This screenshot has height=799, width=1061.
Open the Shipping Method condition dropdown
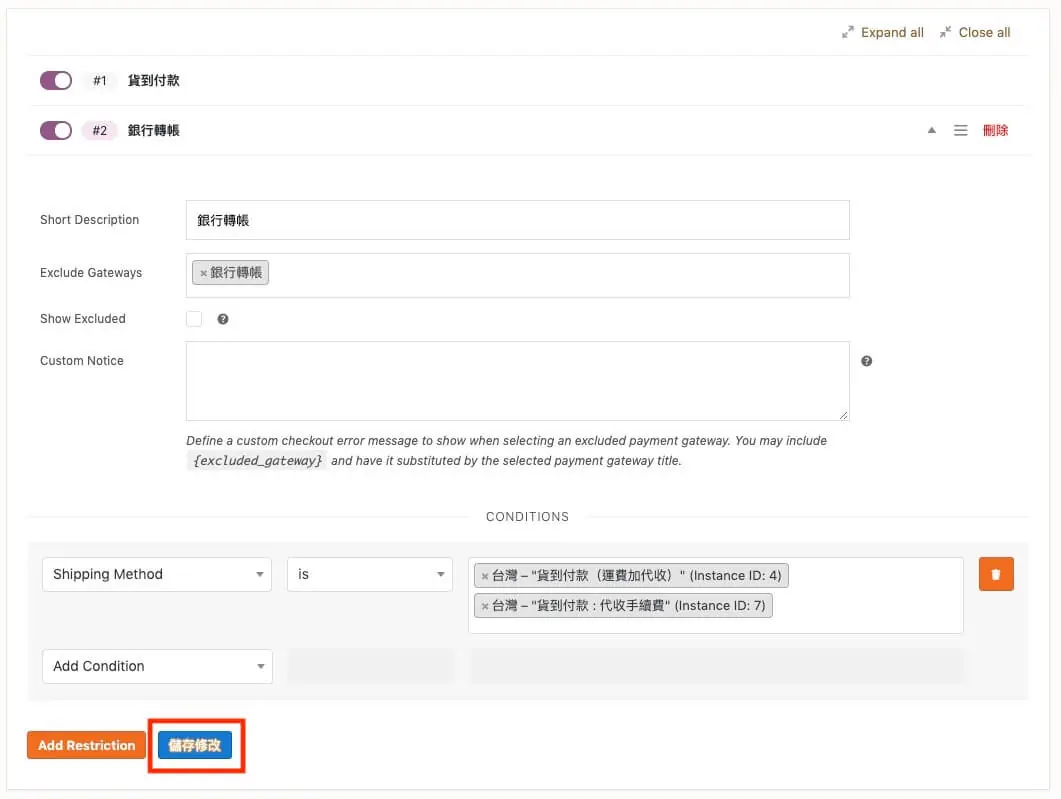157,574
